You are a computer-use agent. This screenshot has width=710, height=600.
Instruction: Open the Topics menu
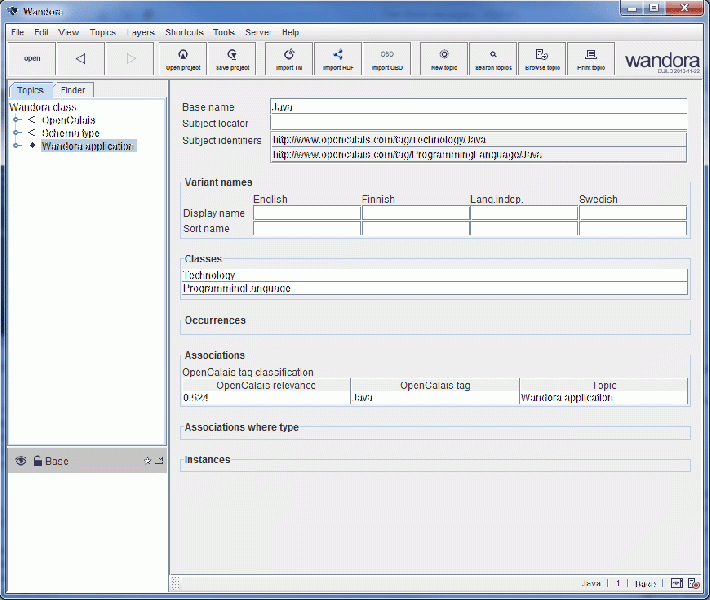102,32
